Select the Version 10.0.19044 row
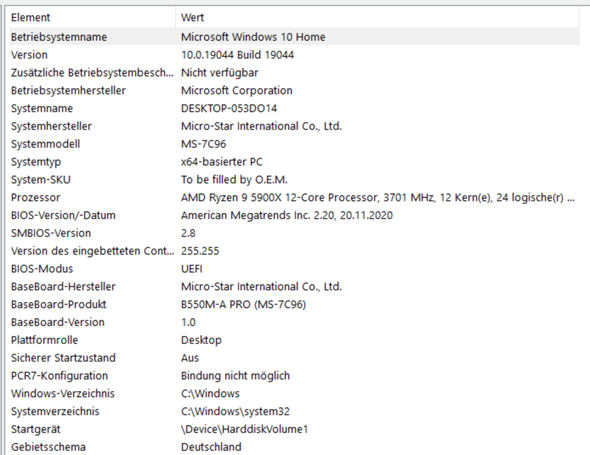 tap(294, 55)
